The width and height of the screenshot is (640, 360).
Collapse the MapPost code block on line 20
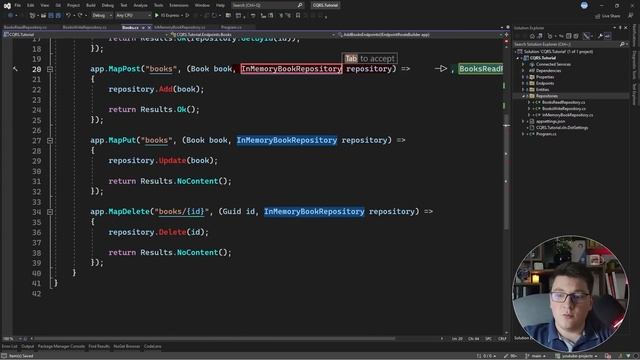pyautogui.click(x=50, y=69)
